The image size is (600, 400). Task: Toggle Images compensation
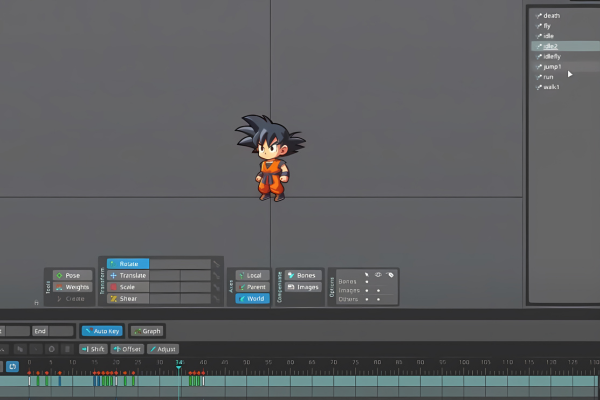pyautogui.click(x=302, y=287)
